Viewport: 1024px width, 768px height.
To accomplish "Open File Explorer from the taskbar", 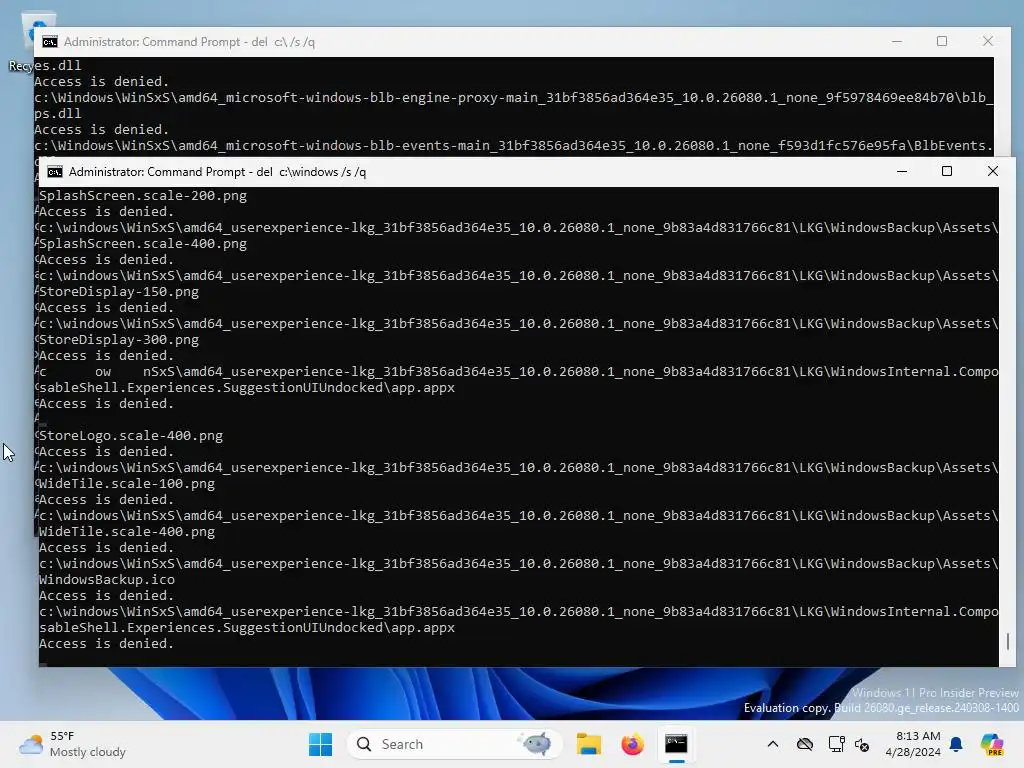I will [588, 744].
